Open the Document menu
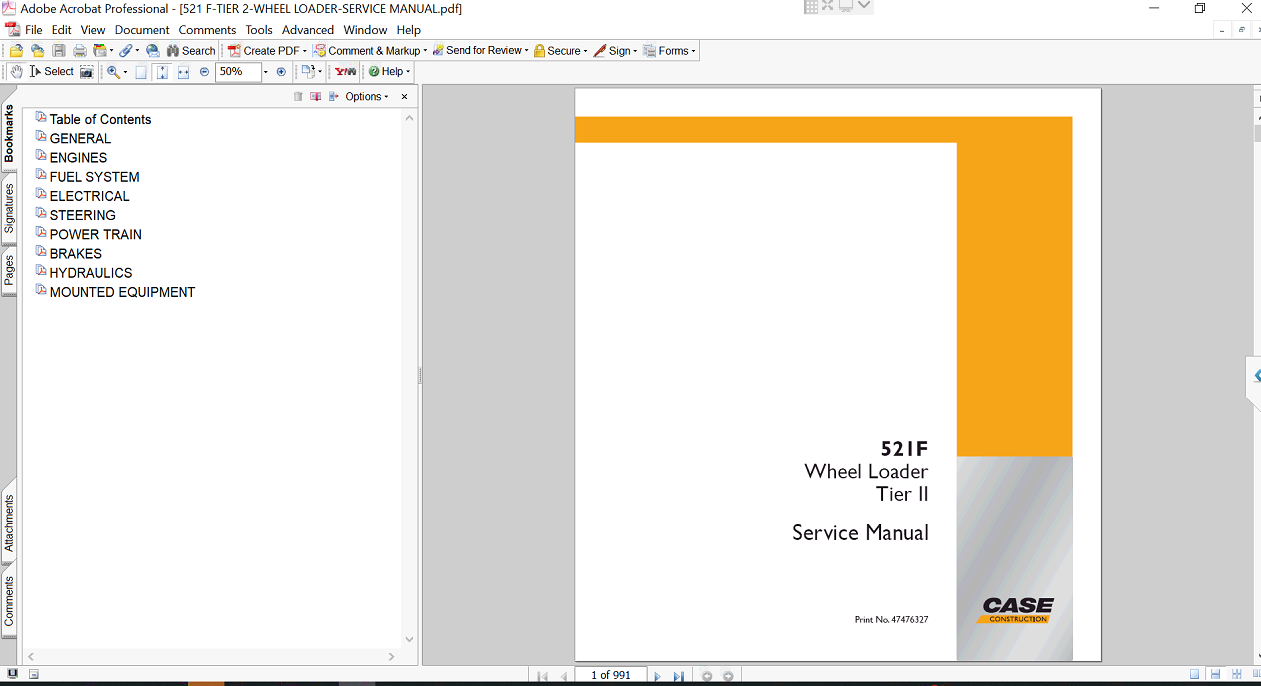This screenshot has width=1261, height=686. point(142,30)
